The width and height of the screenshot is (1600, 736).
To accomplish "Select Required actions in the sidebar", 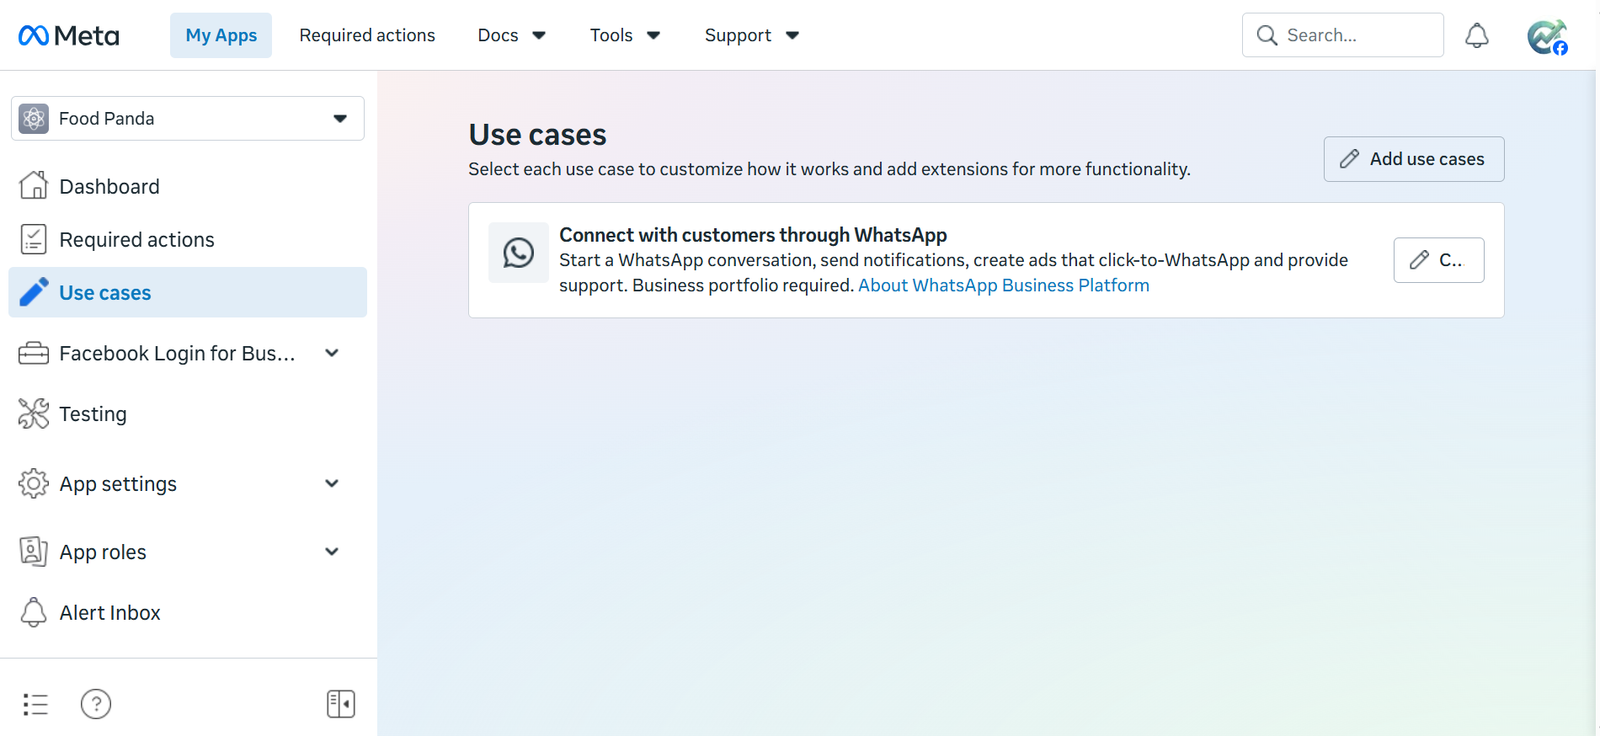I will tap(187, 239).
